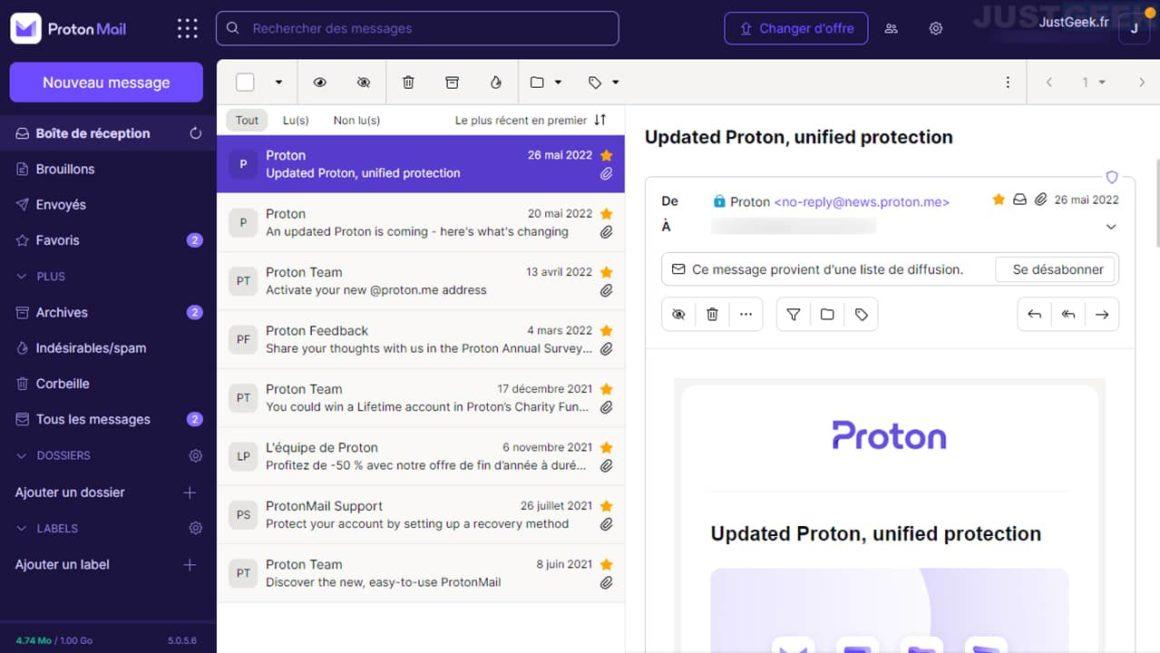This screenshot has height=653, width=1160.
Task: Expand recipient details with the chevron
Action: click(1111, 226)
